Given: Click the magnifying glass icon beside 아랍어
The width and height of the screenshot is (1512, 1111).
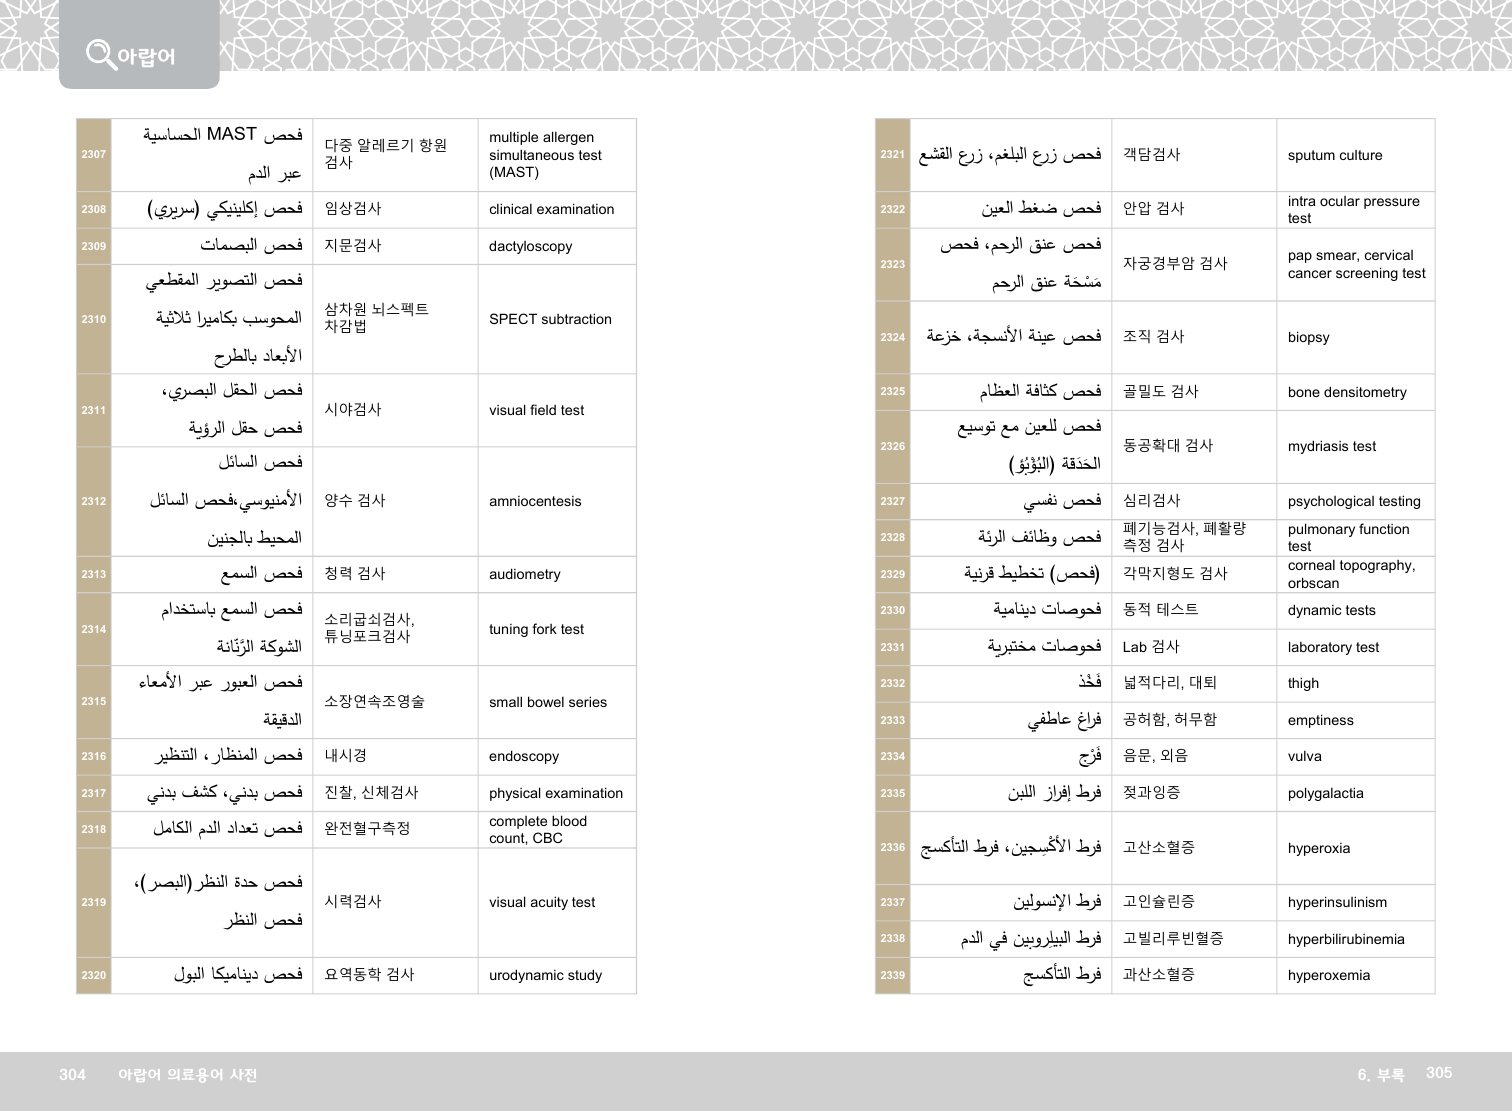Looking at the screenshot, I should [x=100, y=53].
